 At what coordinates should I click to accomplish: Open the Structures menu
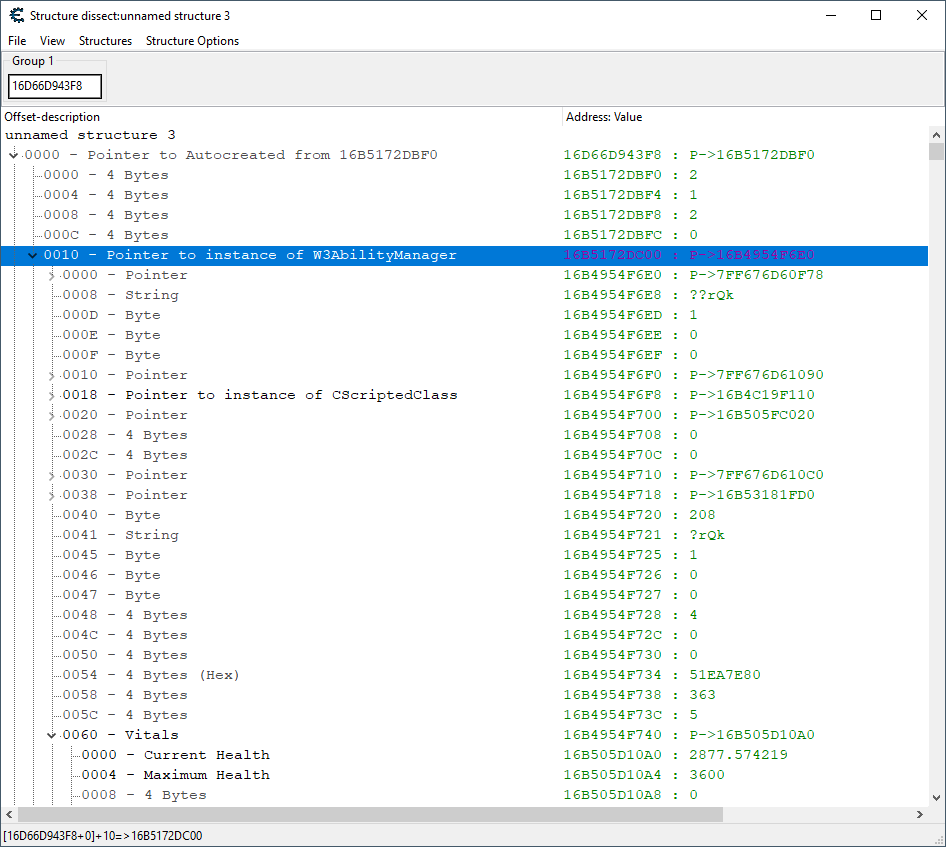click(x=105, y=41)
